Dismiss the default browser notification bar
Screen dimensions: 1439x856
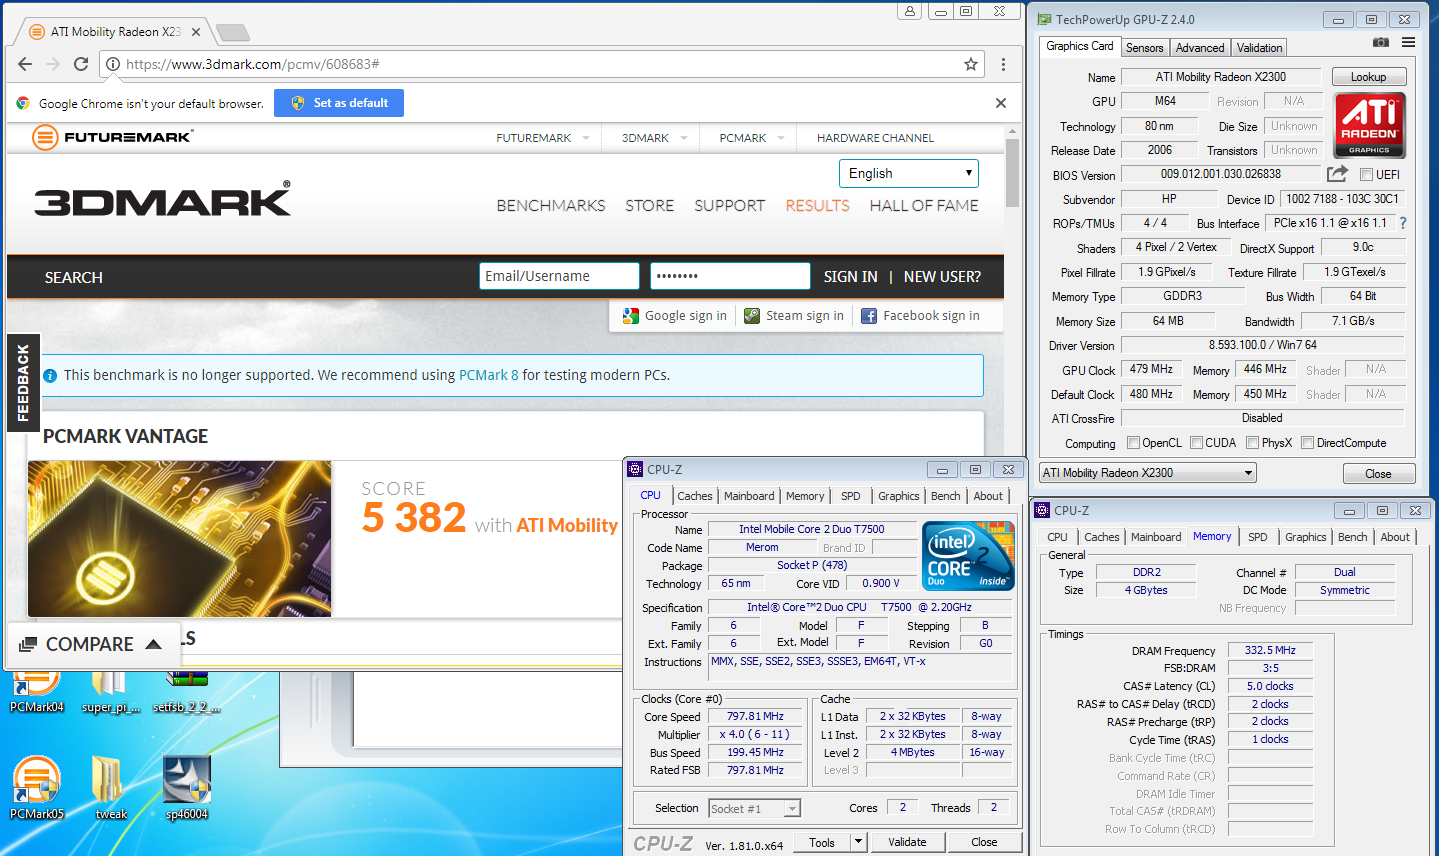1001,103
